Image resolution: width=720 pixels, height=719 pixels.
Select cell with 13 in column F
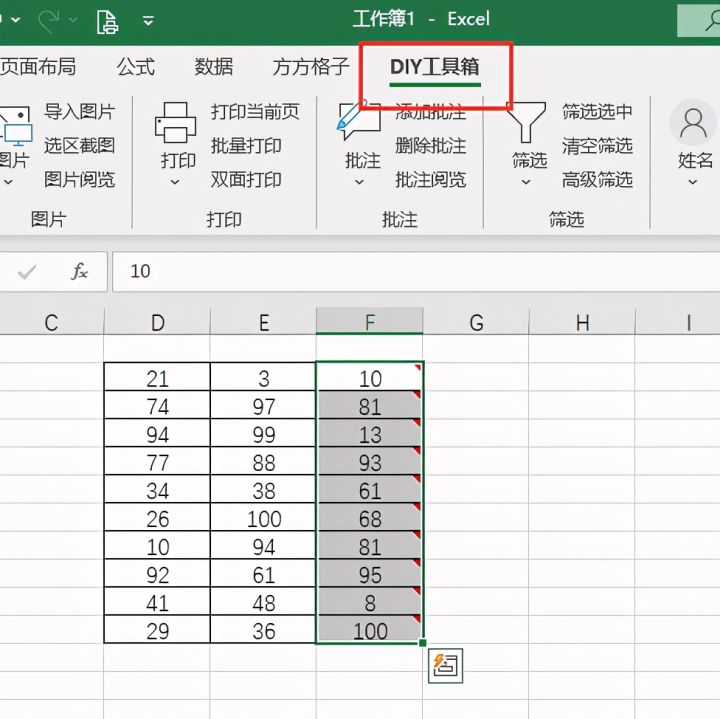coord(370,433)
